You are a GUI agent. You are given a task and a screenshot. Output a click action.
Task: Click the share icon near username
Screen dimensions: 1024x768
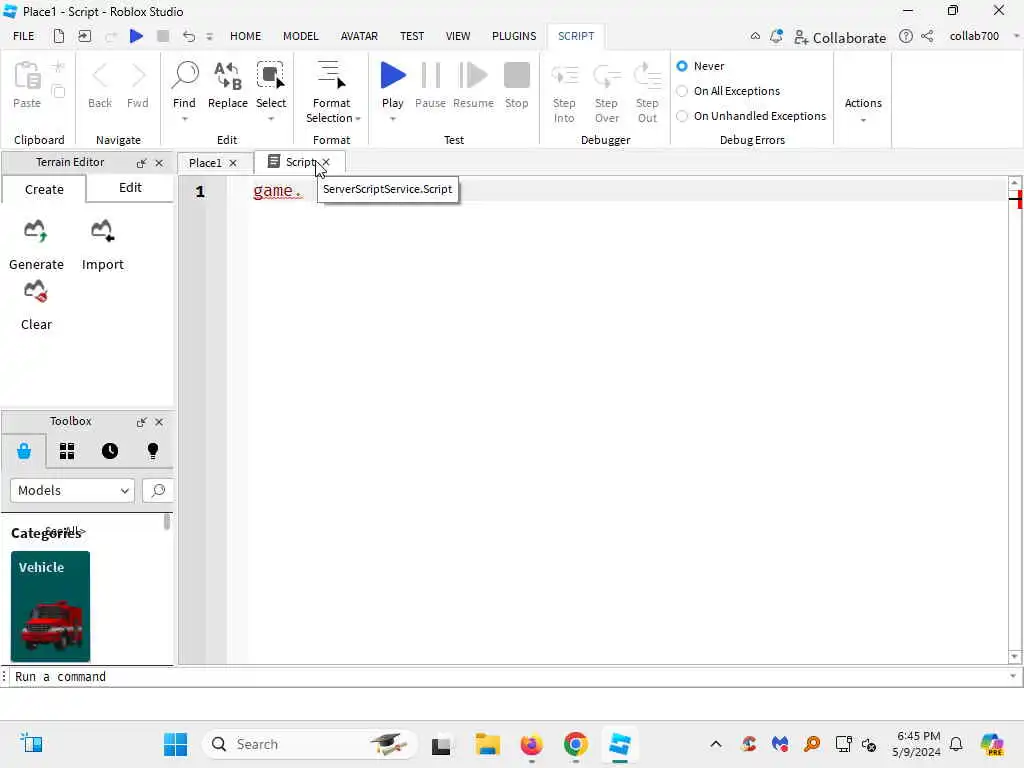point(927,37)
